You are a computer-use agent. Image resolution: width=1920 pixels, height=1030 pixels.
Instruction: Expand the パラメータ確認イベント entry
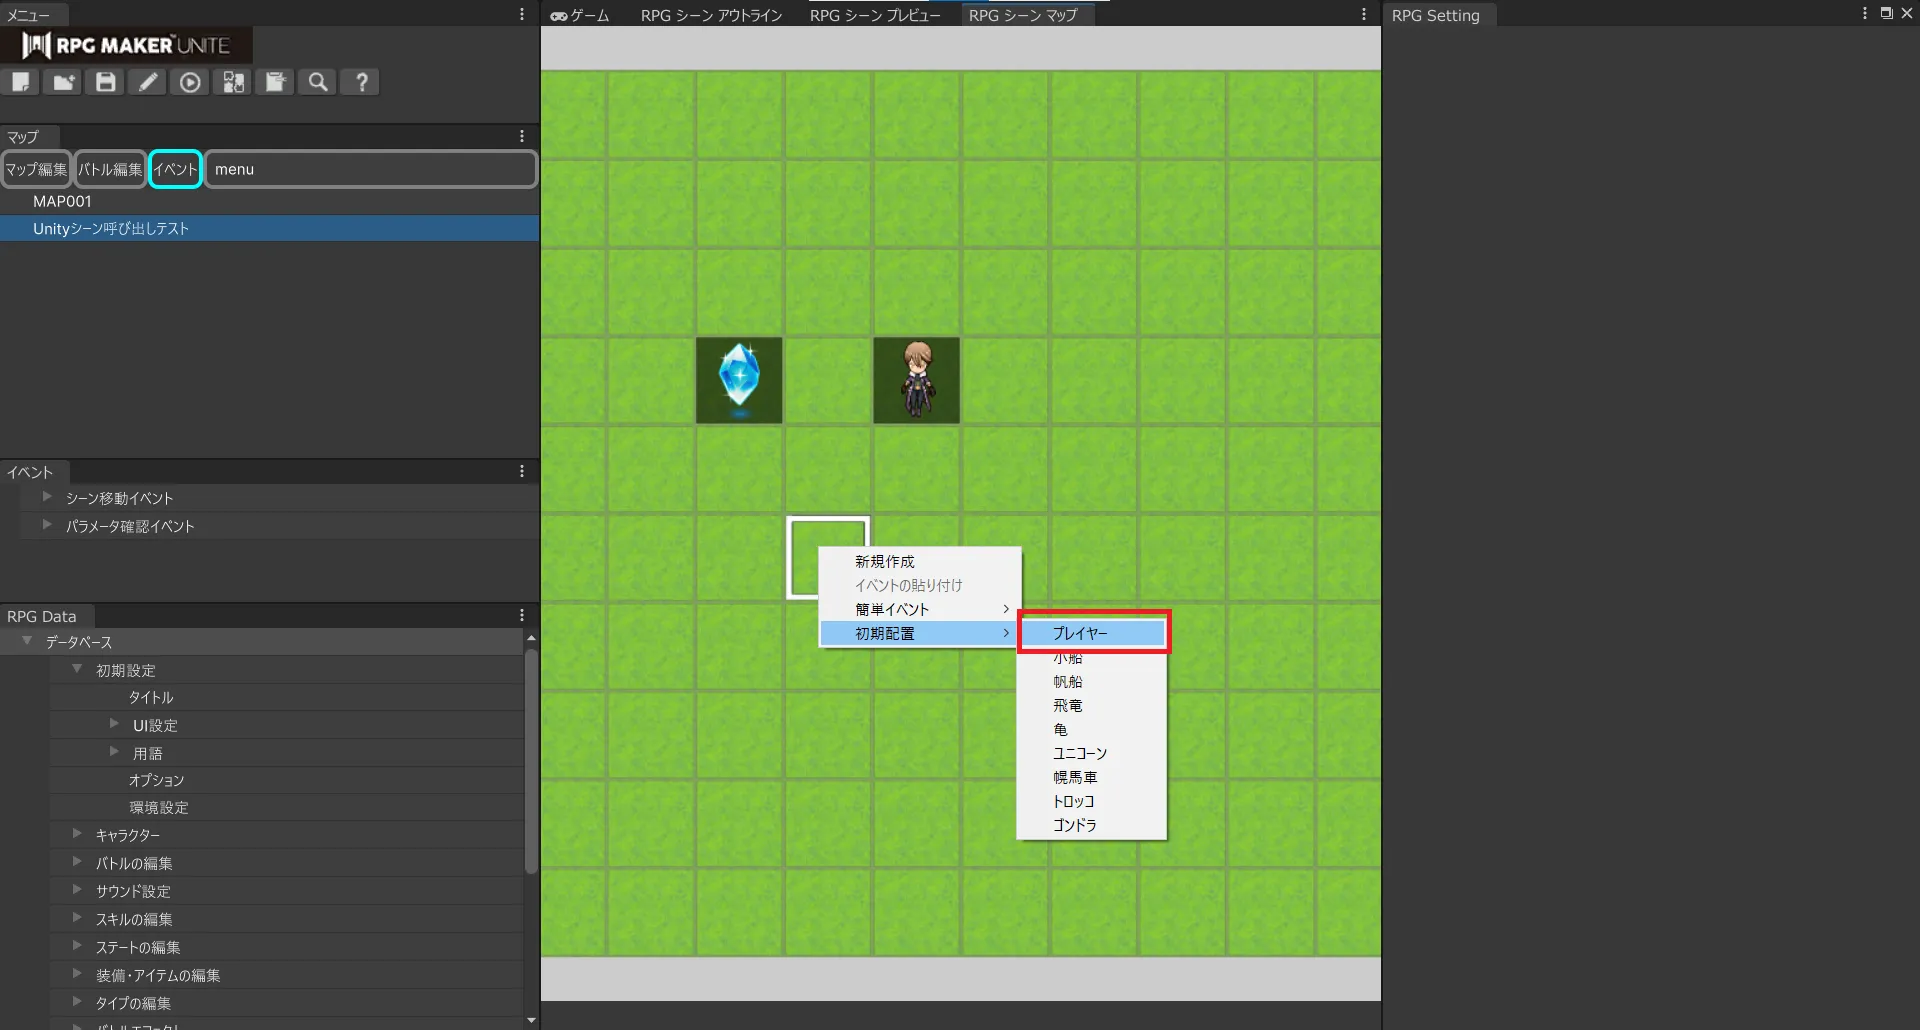pos(47,525)
